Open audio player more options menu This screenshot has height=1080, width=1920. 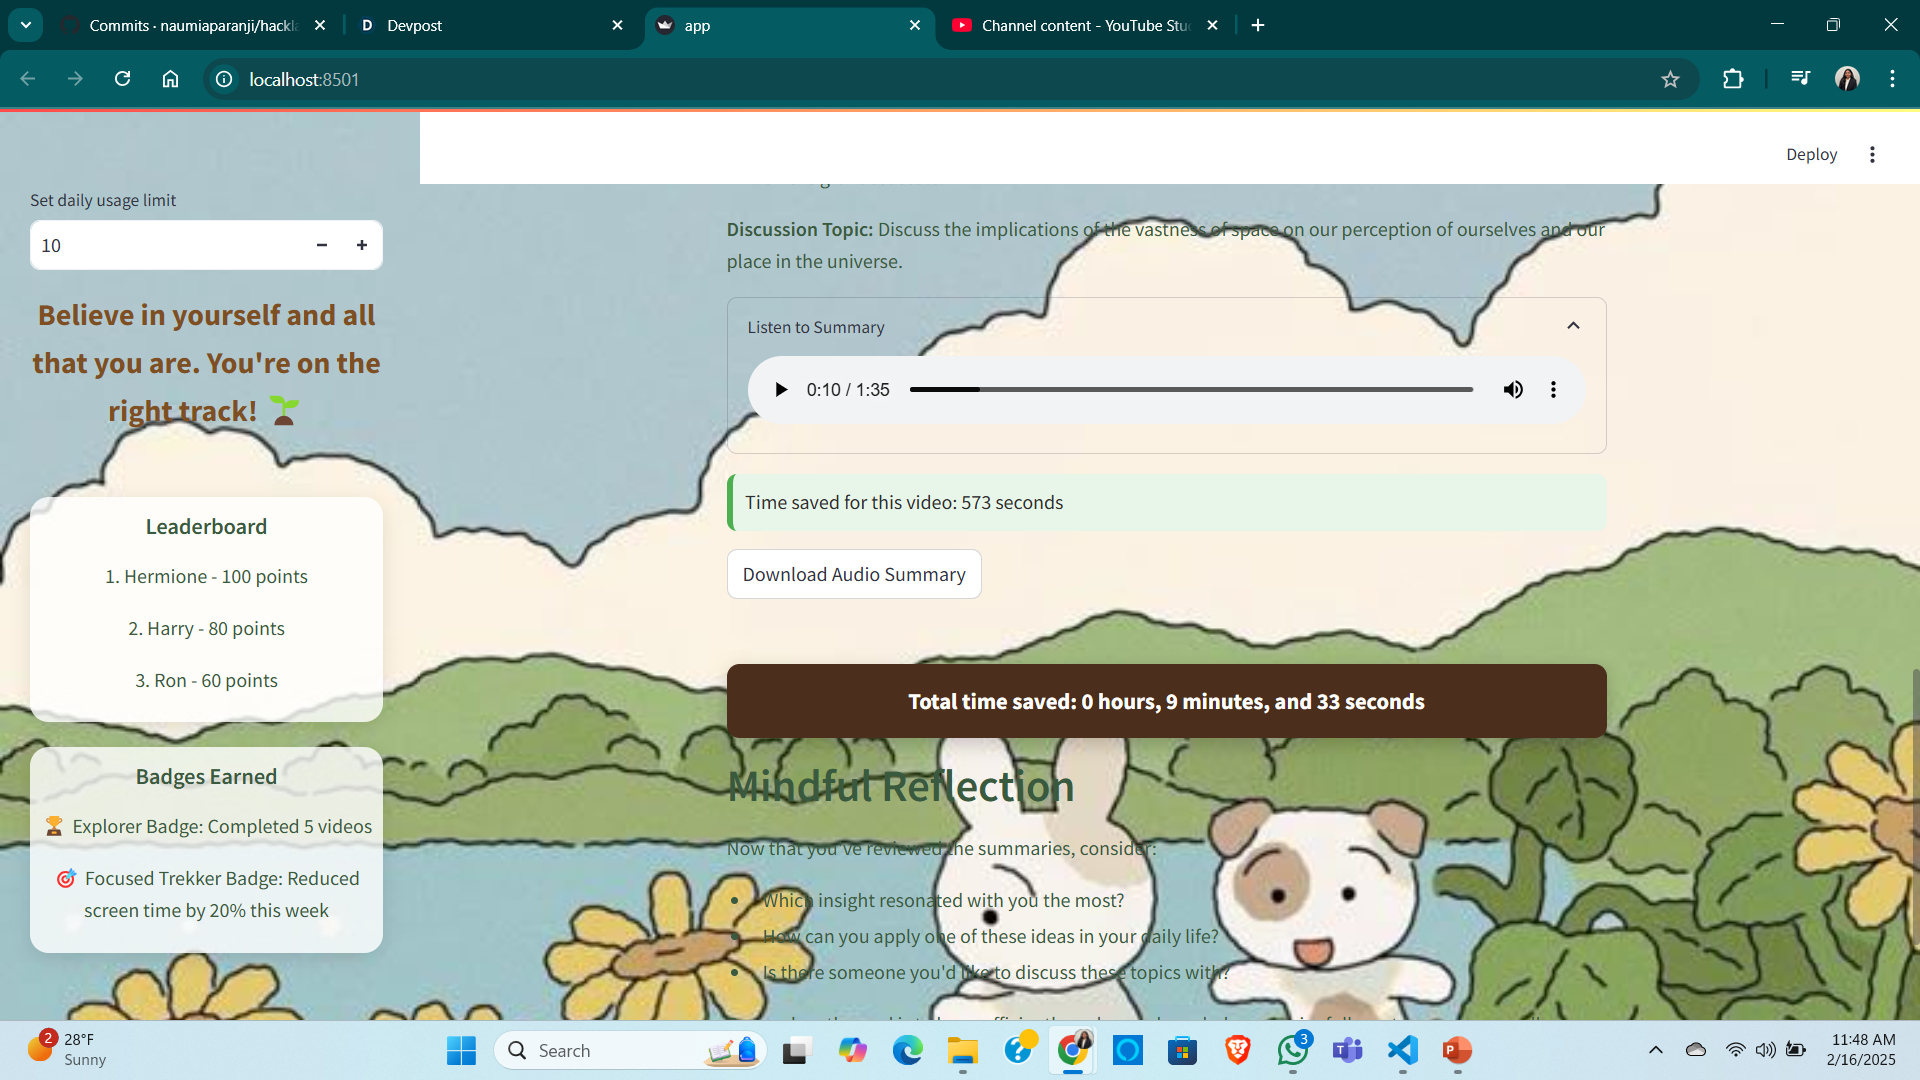(x=1553, y=390)
